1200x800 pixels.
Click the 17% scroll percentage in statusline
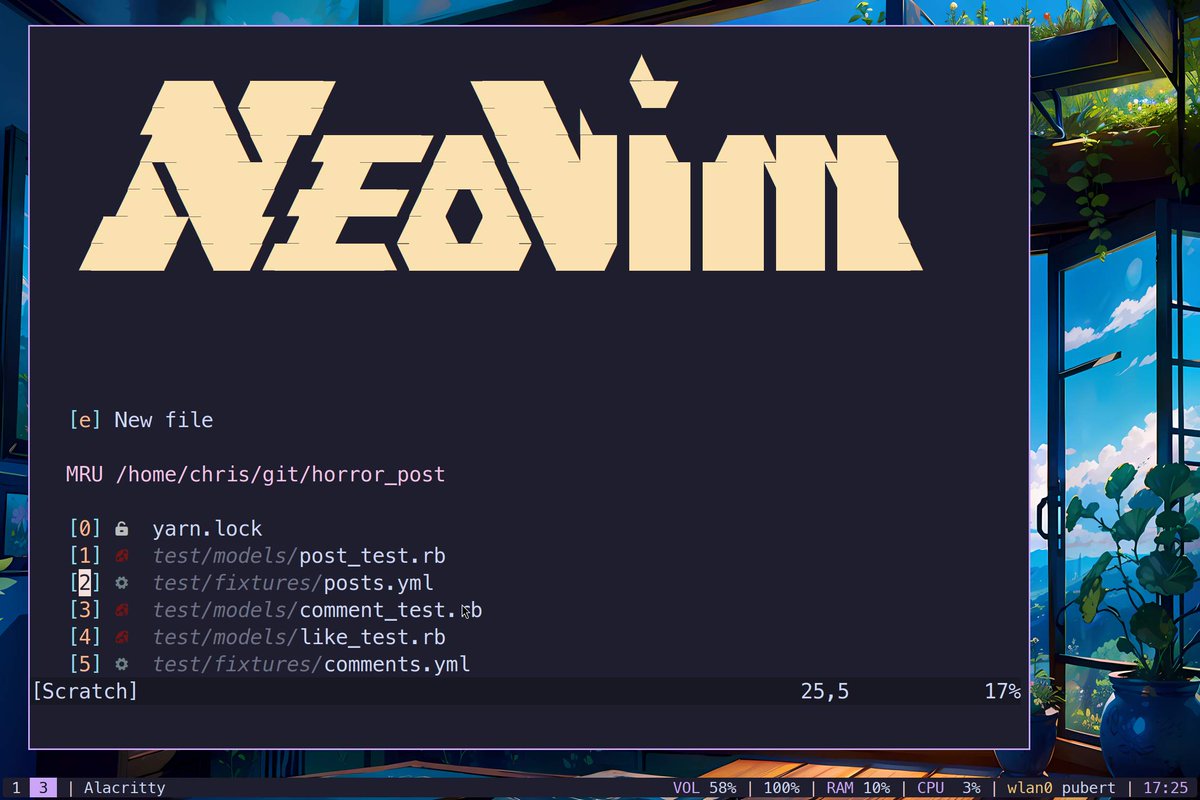point(1002,691)
